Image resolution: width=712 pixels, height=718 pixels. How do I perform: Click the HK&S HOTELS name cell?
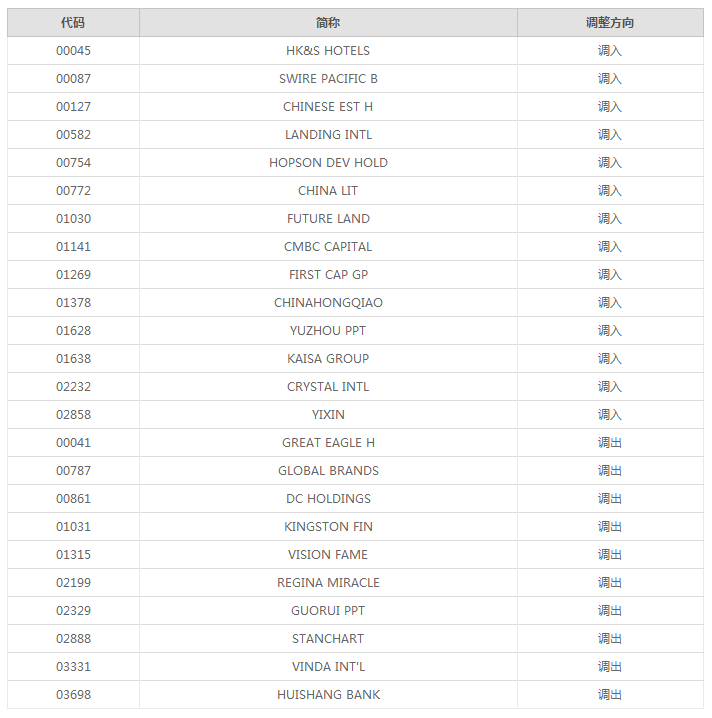328,51
